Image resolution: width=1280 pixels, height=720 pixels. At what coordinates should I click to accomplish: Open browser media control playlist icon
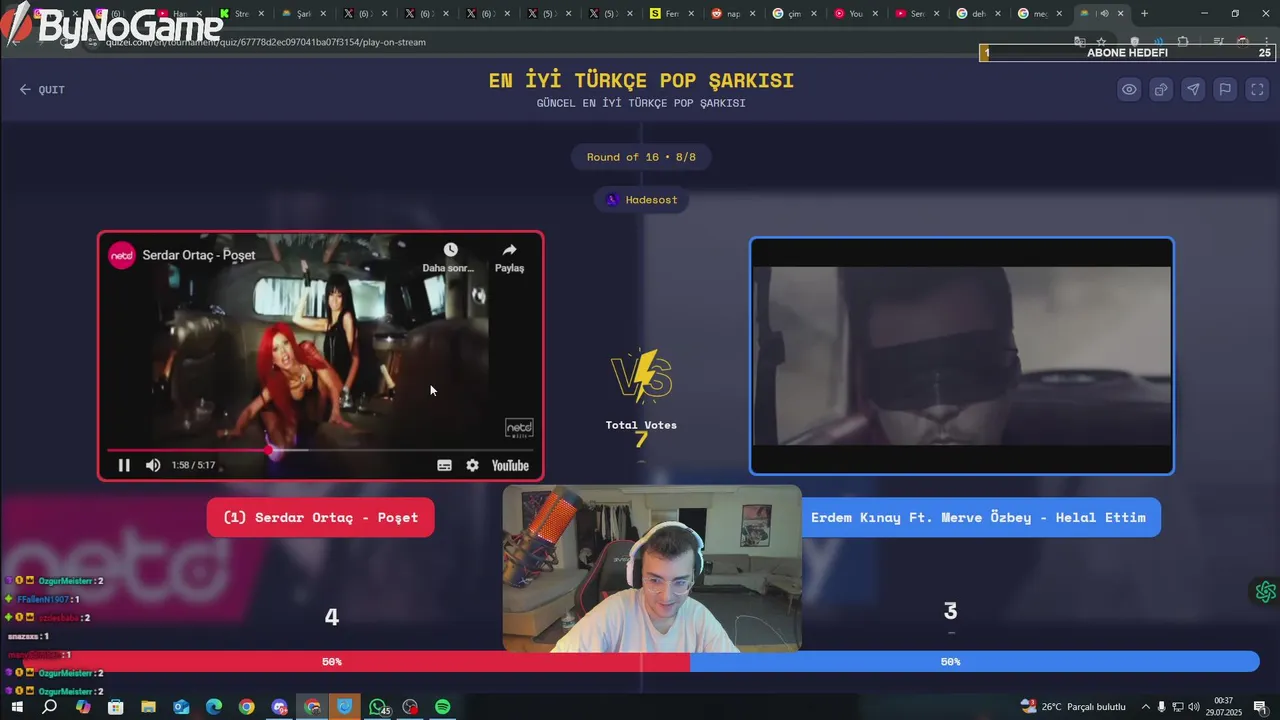click(1218, 42)
